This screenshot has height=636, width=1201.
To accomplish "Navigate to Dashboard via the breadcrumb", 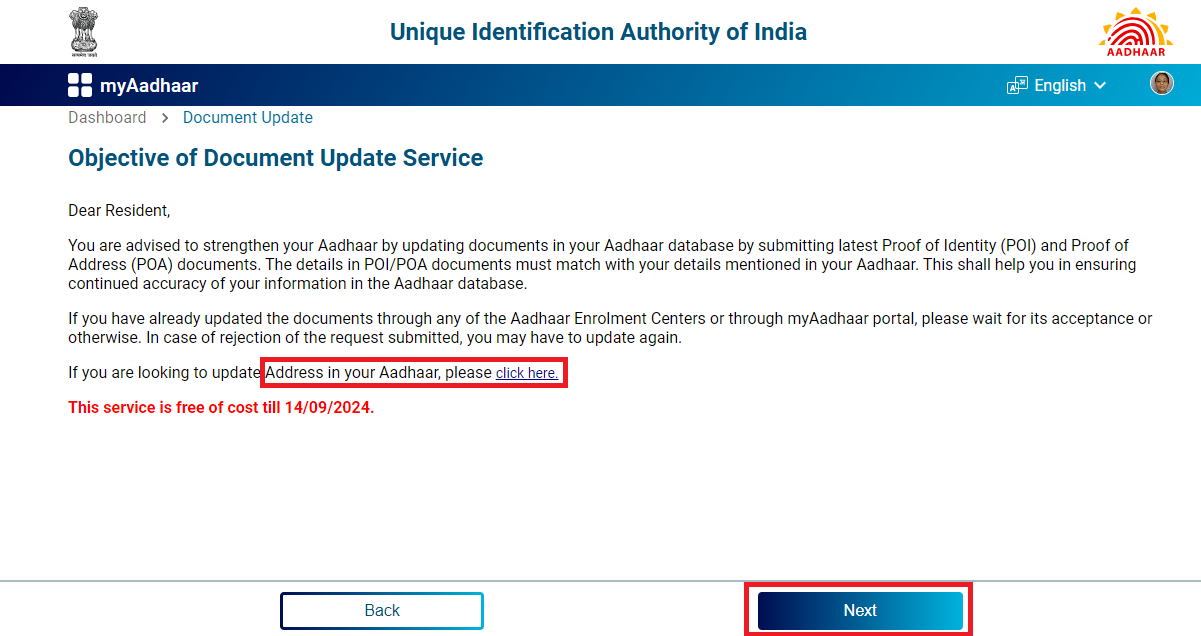I will pyautogui.click(x=107, y=117).
